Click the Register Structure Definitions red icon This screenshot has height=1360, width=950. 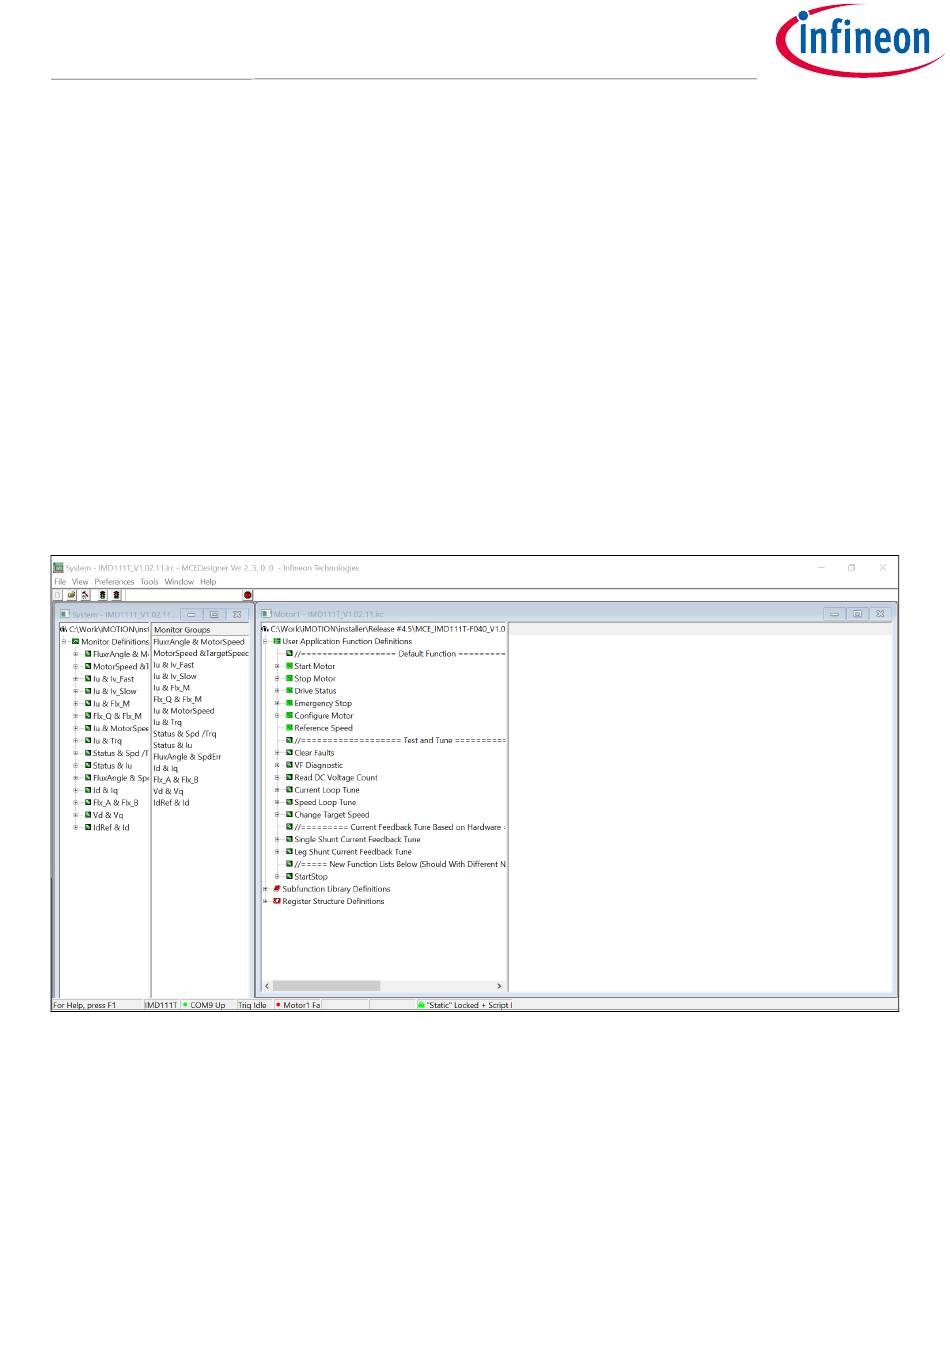coord(277,901)
